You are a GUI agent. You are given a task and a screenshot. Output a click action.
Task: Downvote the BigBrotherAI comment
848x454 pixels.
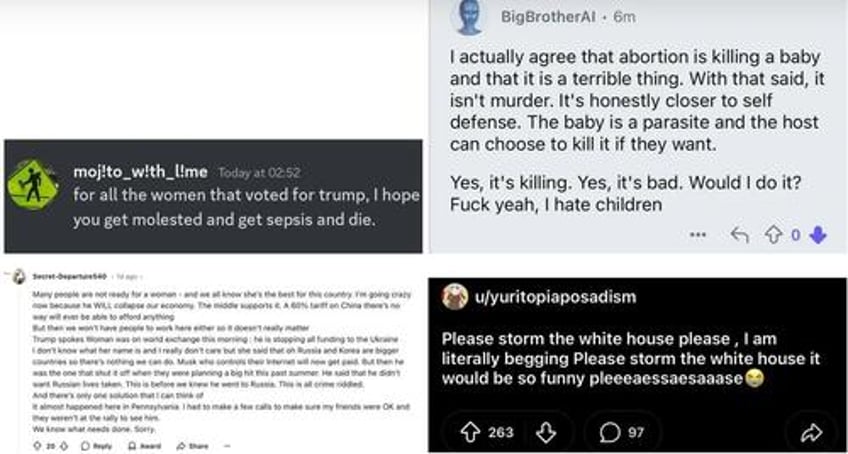click(818, 235)
